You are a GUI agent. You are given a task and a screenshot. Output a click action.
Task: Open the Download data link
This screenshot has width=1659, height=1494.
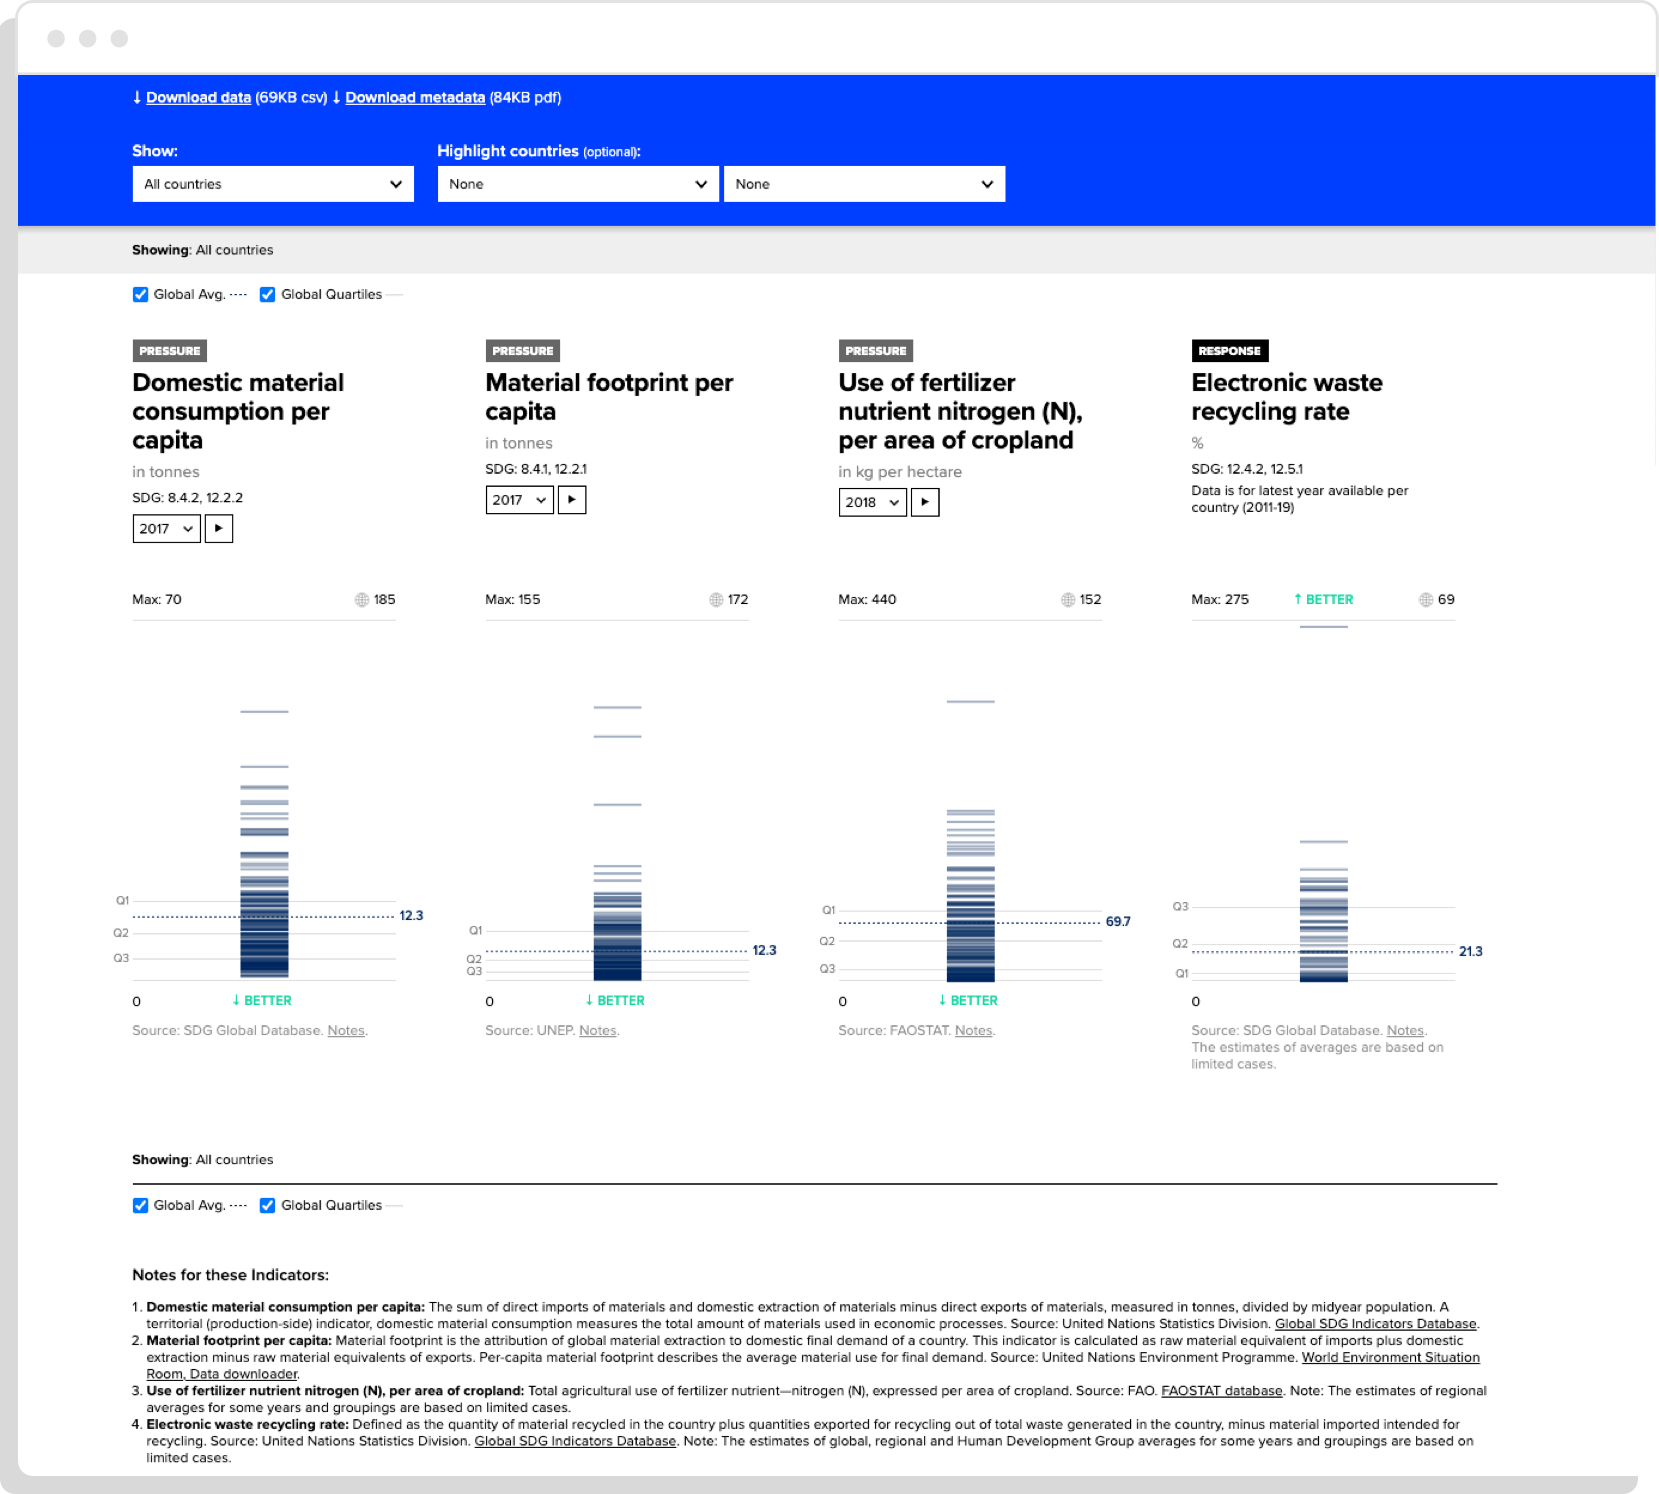tap(198, 98)
